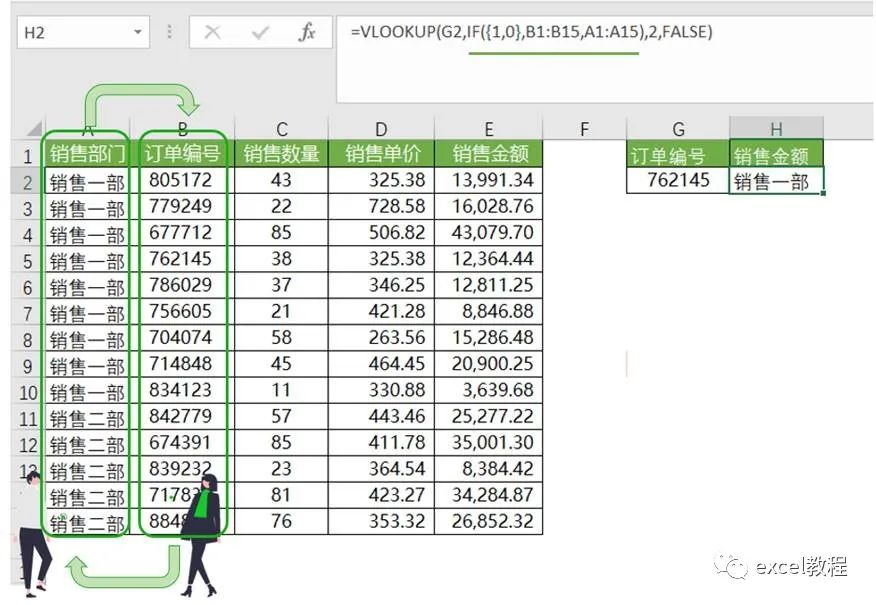This screenshot has height=605, width=876.
Task: Click the cancel (X) formula button
Action: pyautogui.click(x=212, y=32)
